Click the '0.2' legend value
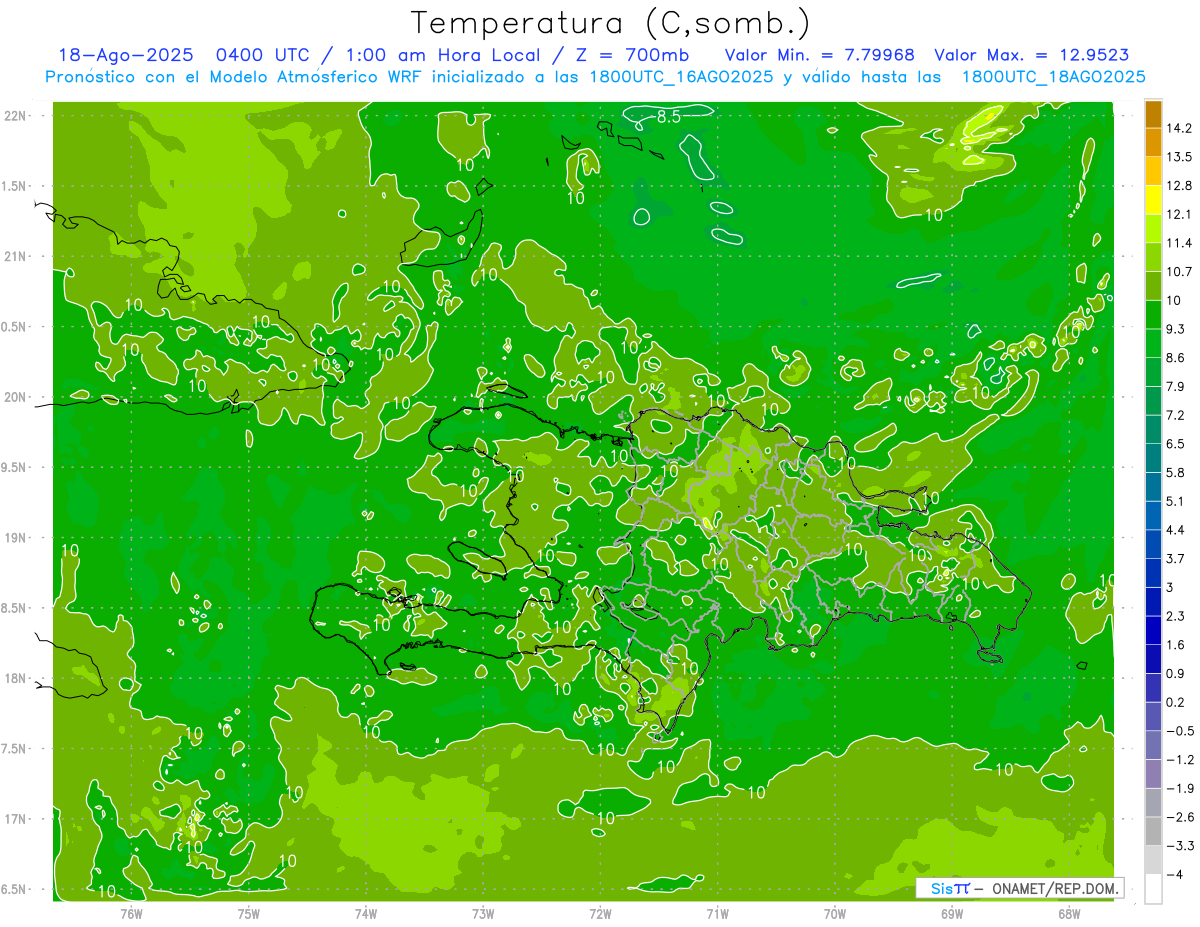 1176,703
